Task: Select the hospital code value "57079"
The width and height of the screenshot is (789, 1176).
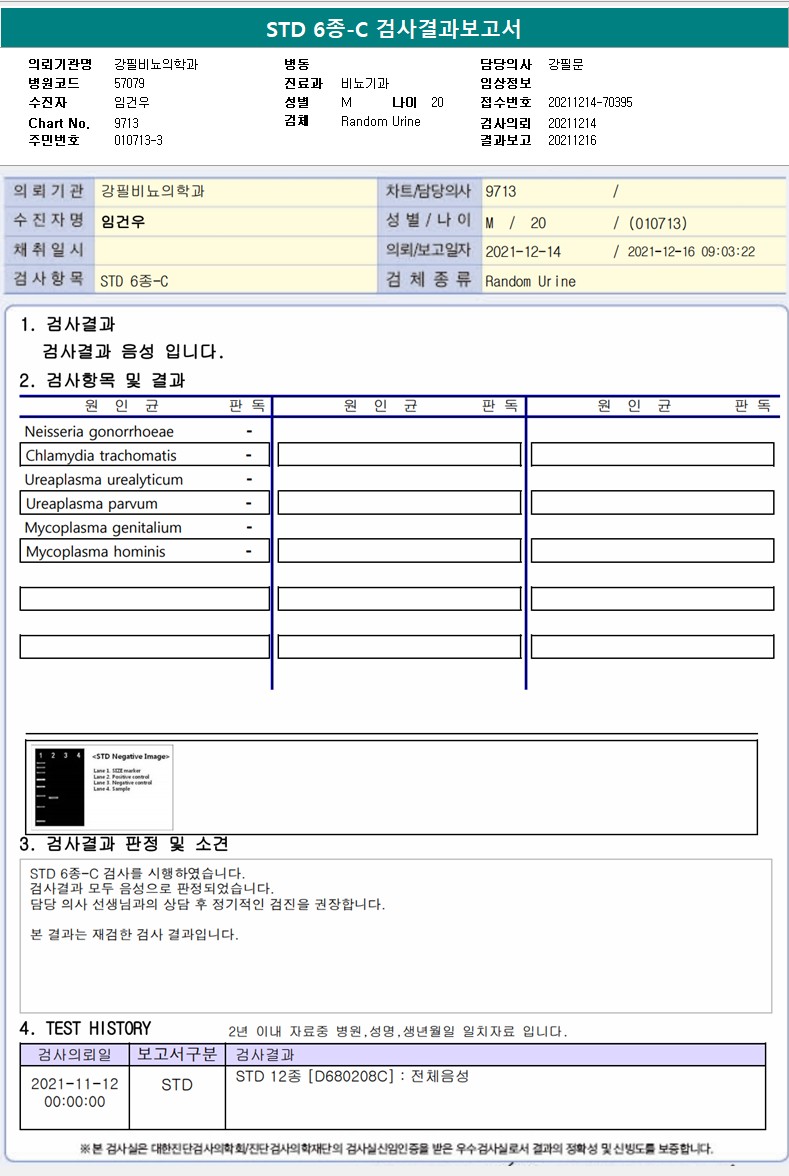Action: pyautogui.click(x=129, y=83)
